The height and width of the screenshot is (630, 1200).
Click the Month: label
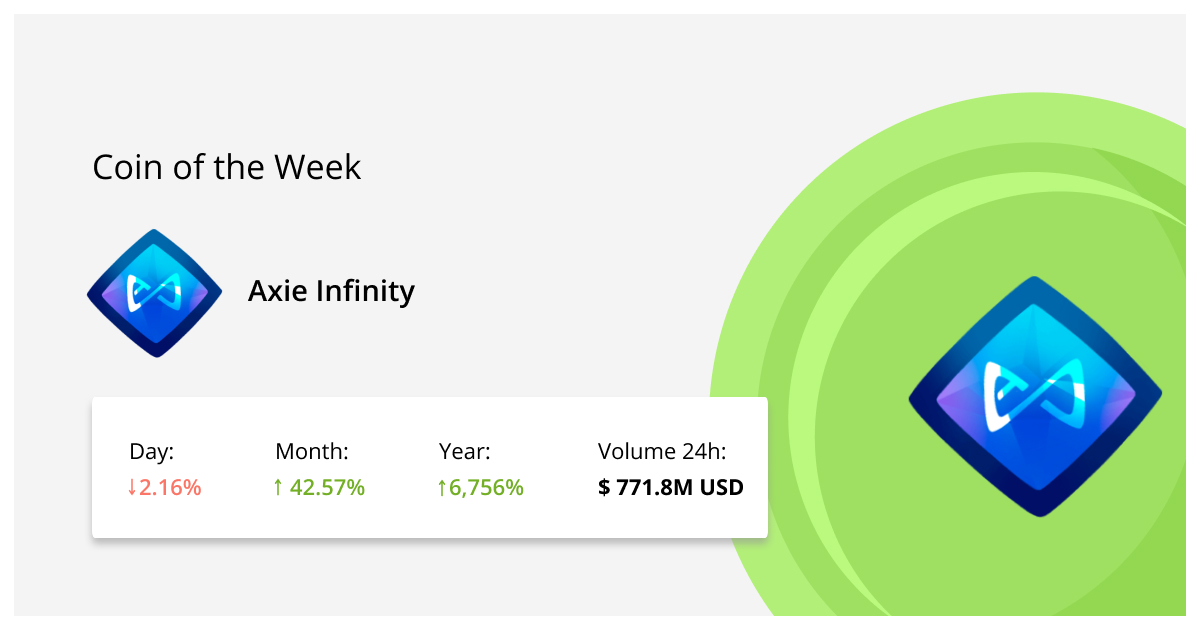pos(311,451)
